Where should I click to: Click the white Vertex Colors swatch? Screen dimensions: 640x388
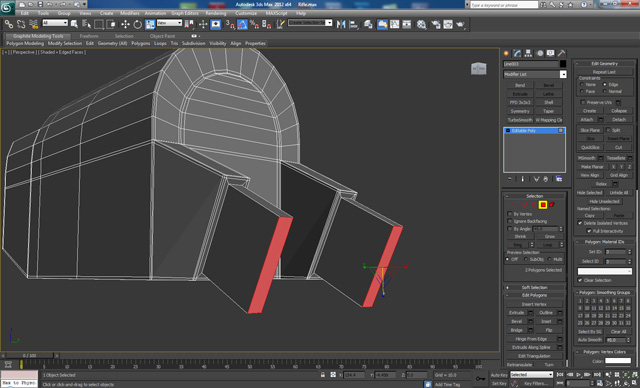click(618, 361)
